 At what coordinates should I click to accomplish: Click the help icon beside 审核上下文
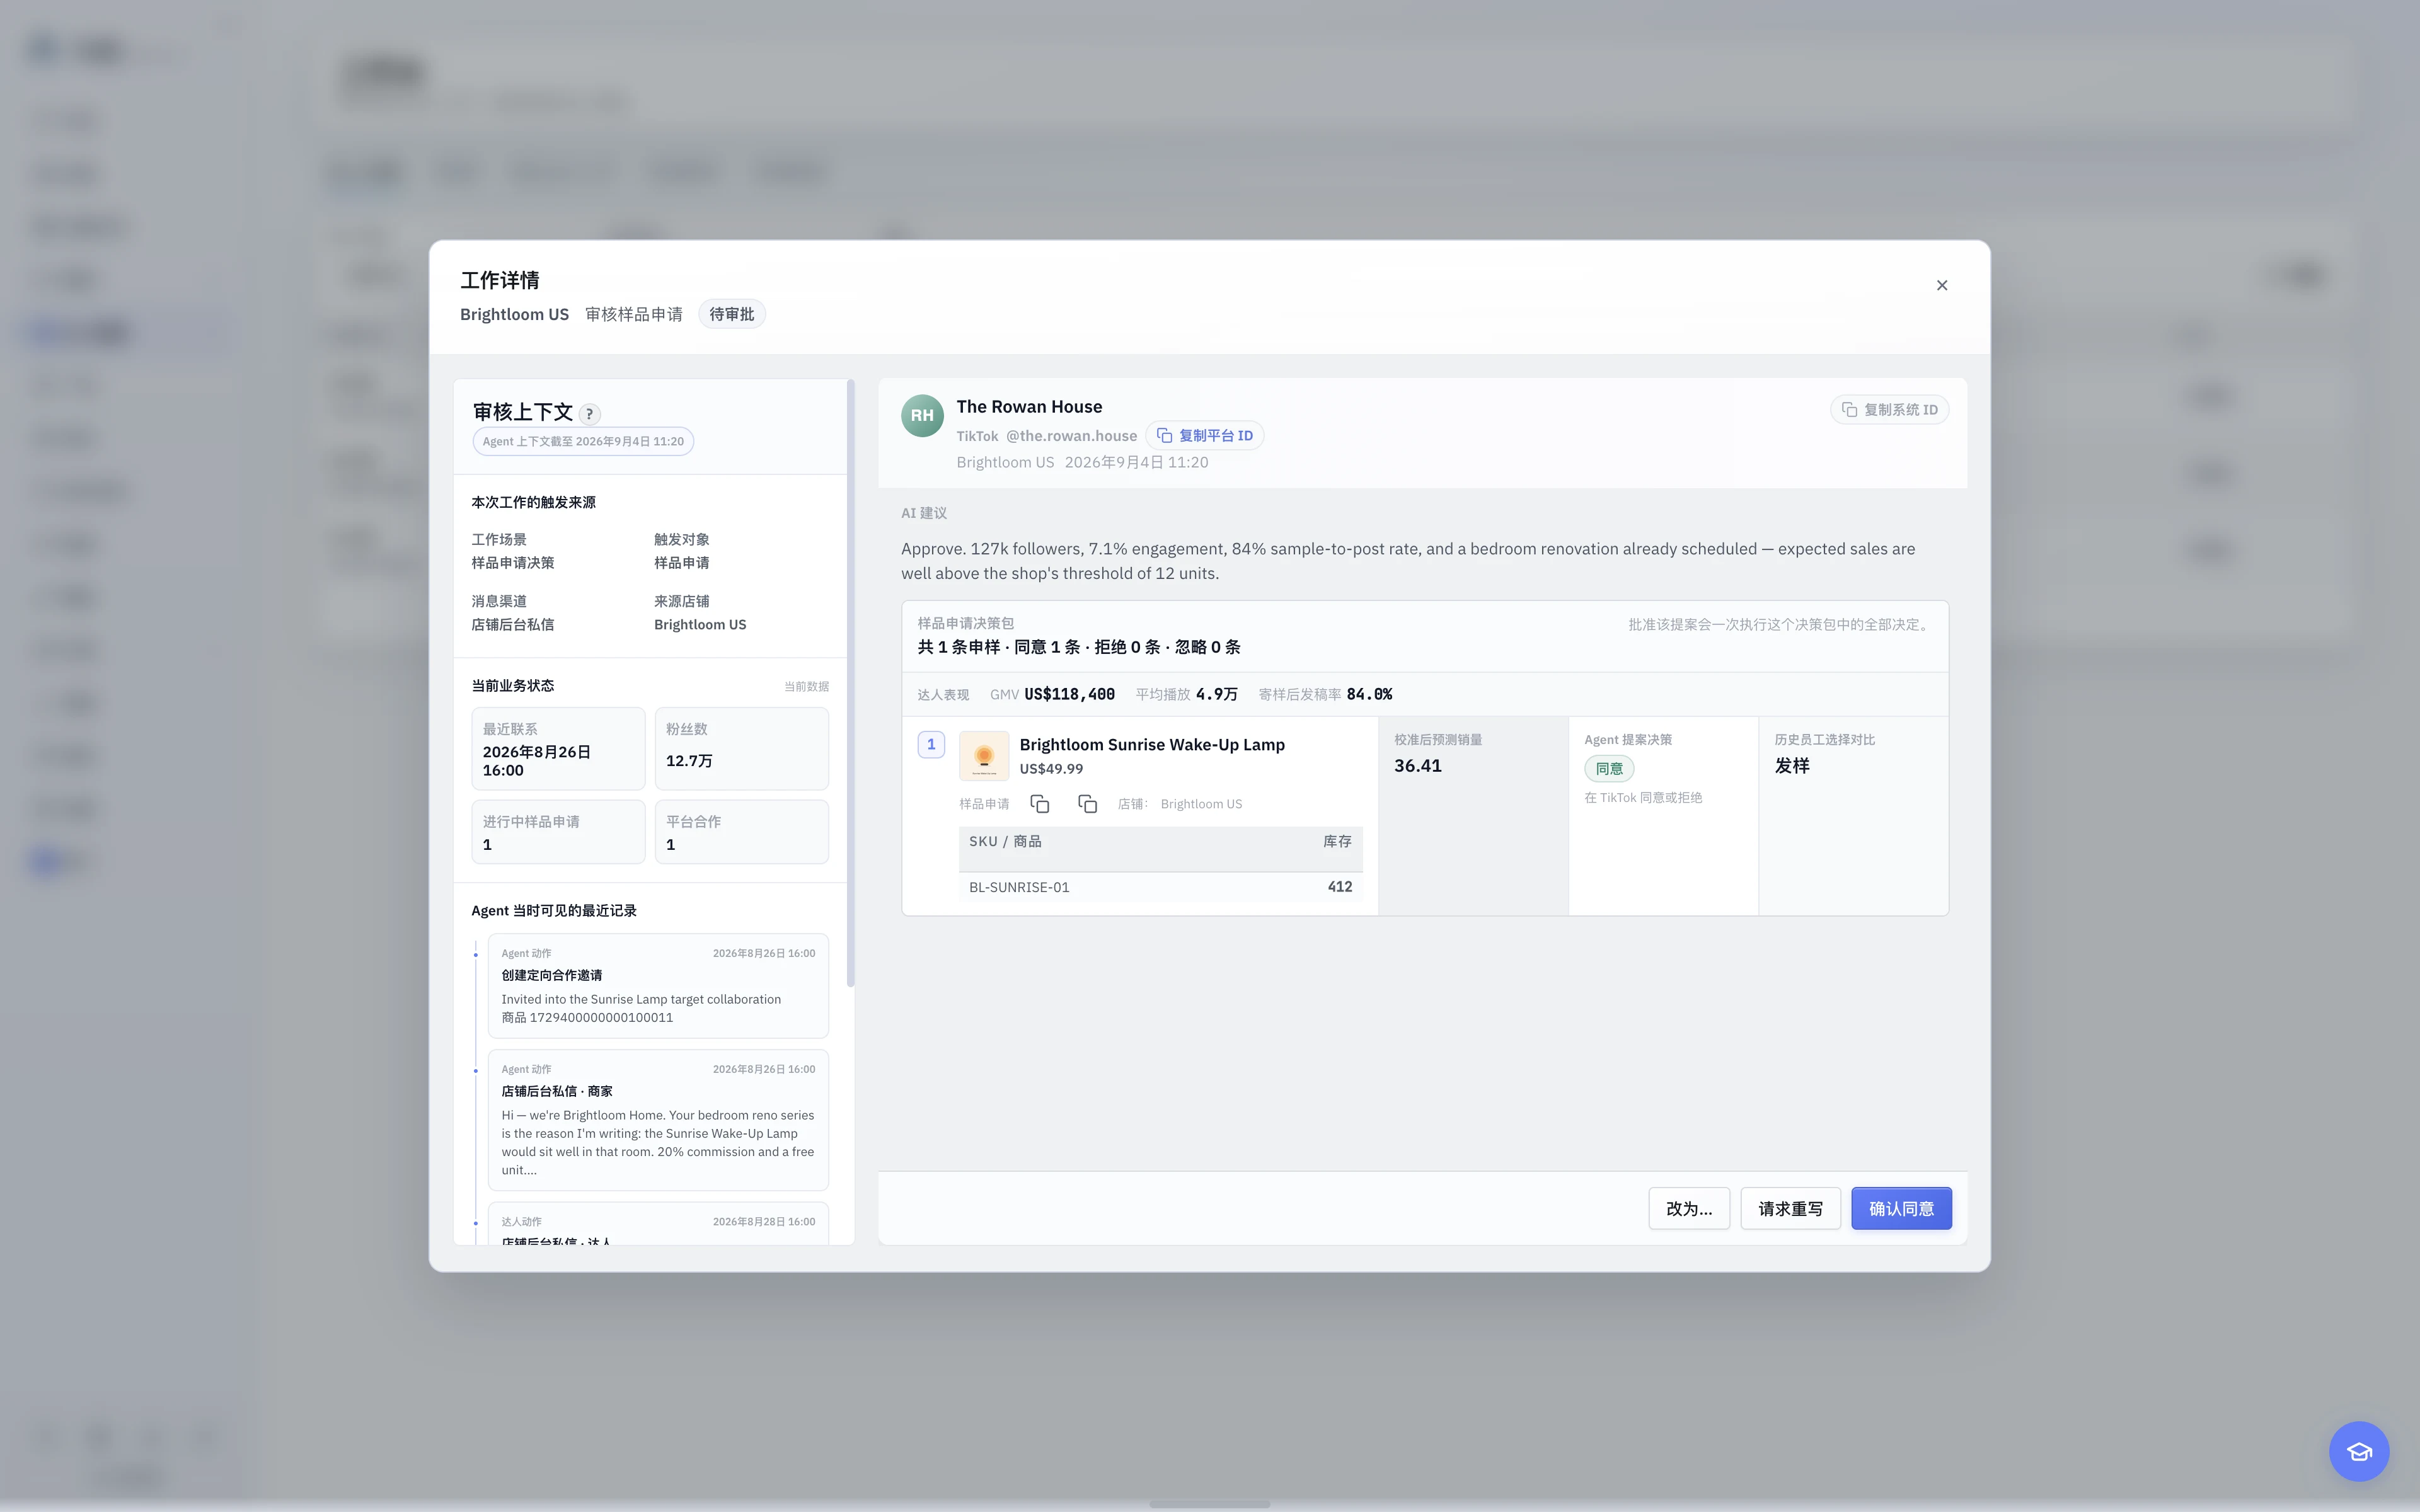pyautogui.click(x=589, y=414)
